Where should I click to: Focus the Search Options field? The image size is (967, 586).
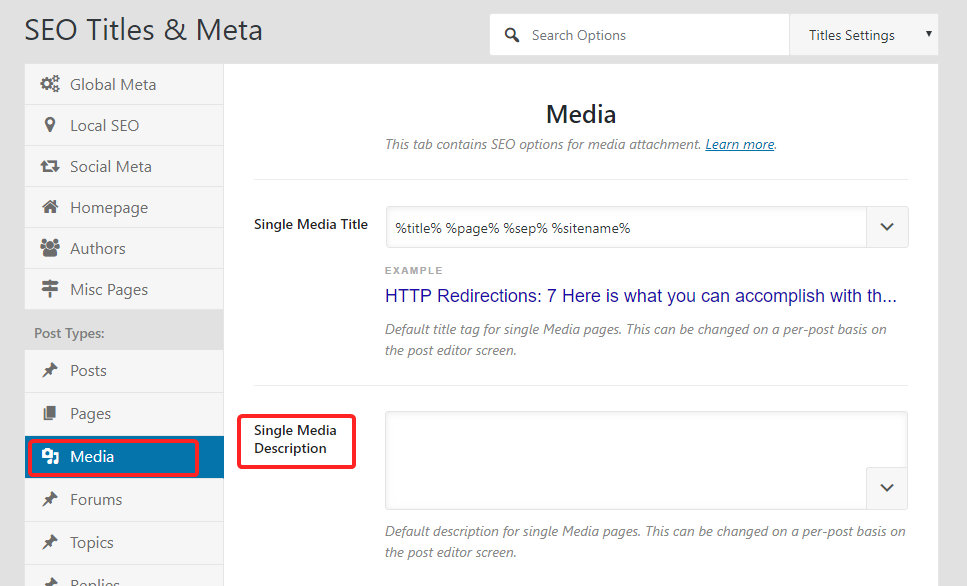tap(650, 36)
